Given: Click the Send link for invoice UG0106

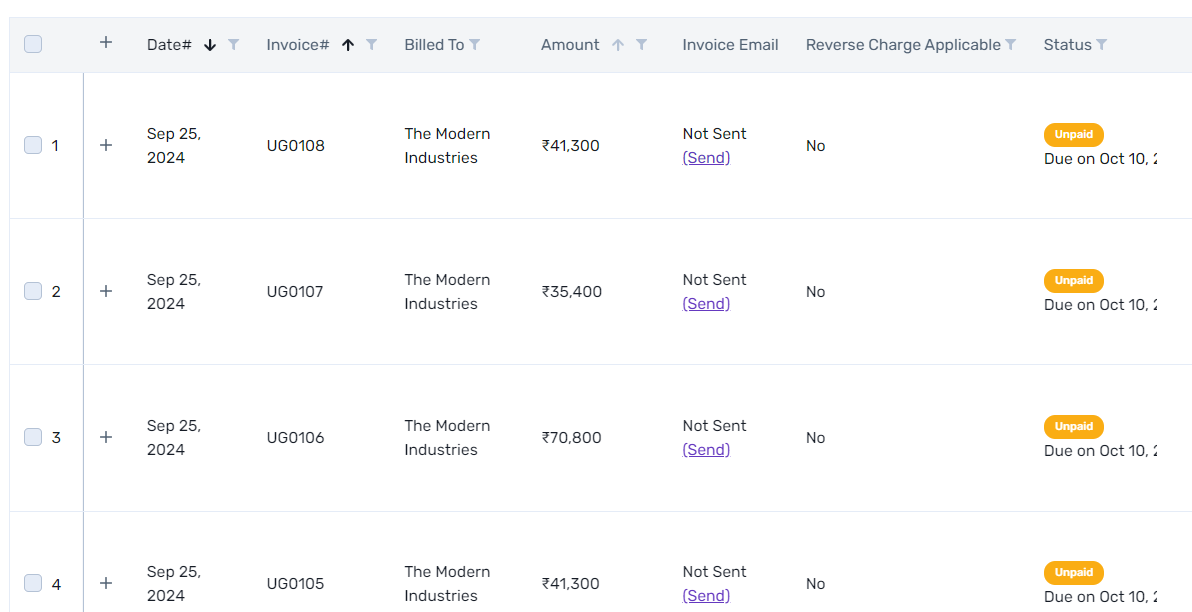Looking at the screenshot, I should (706, 450).
